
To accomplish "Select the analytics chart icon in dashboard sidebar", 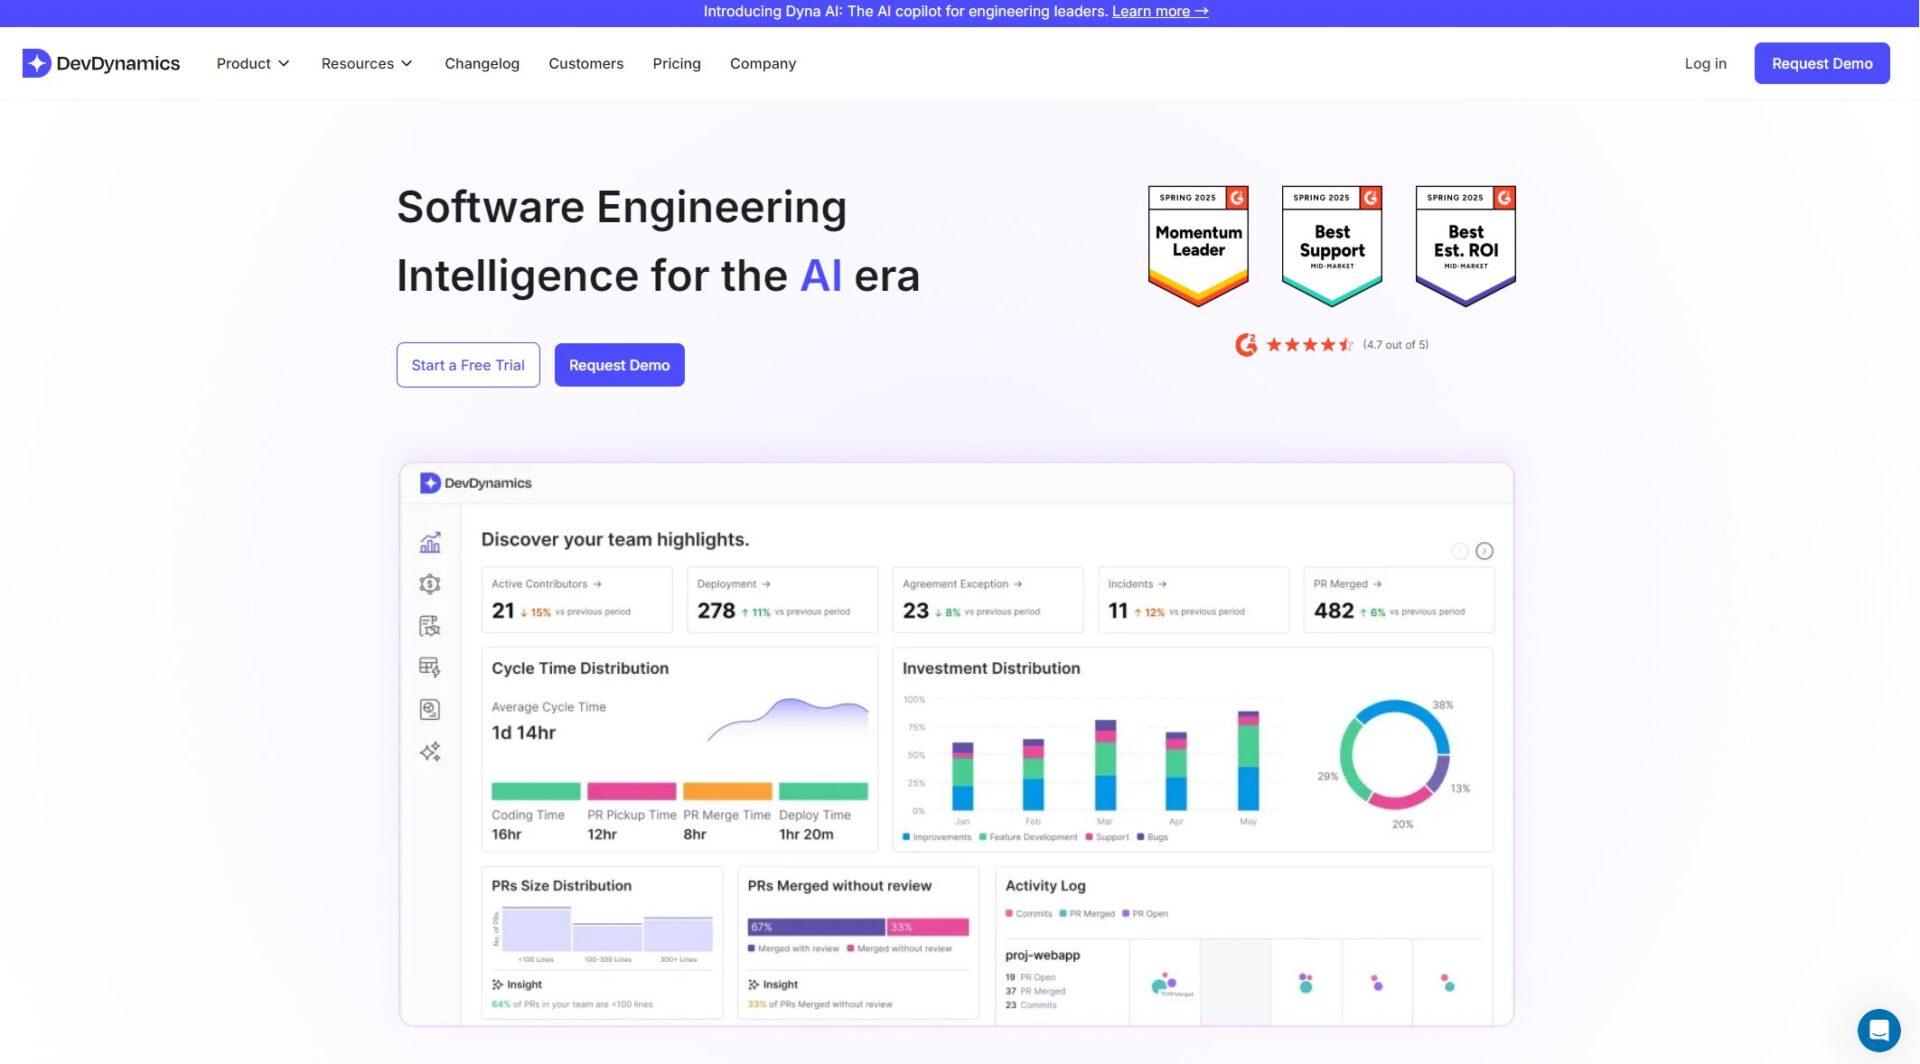I will point(429,543).
